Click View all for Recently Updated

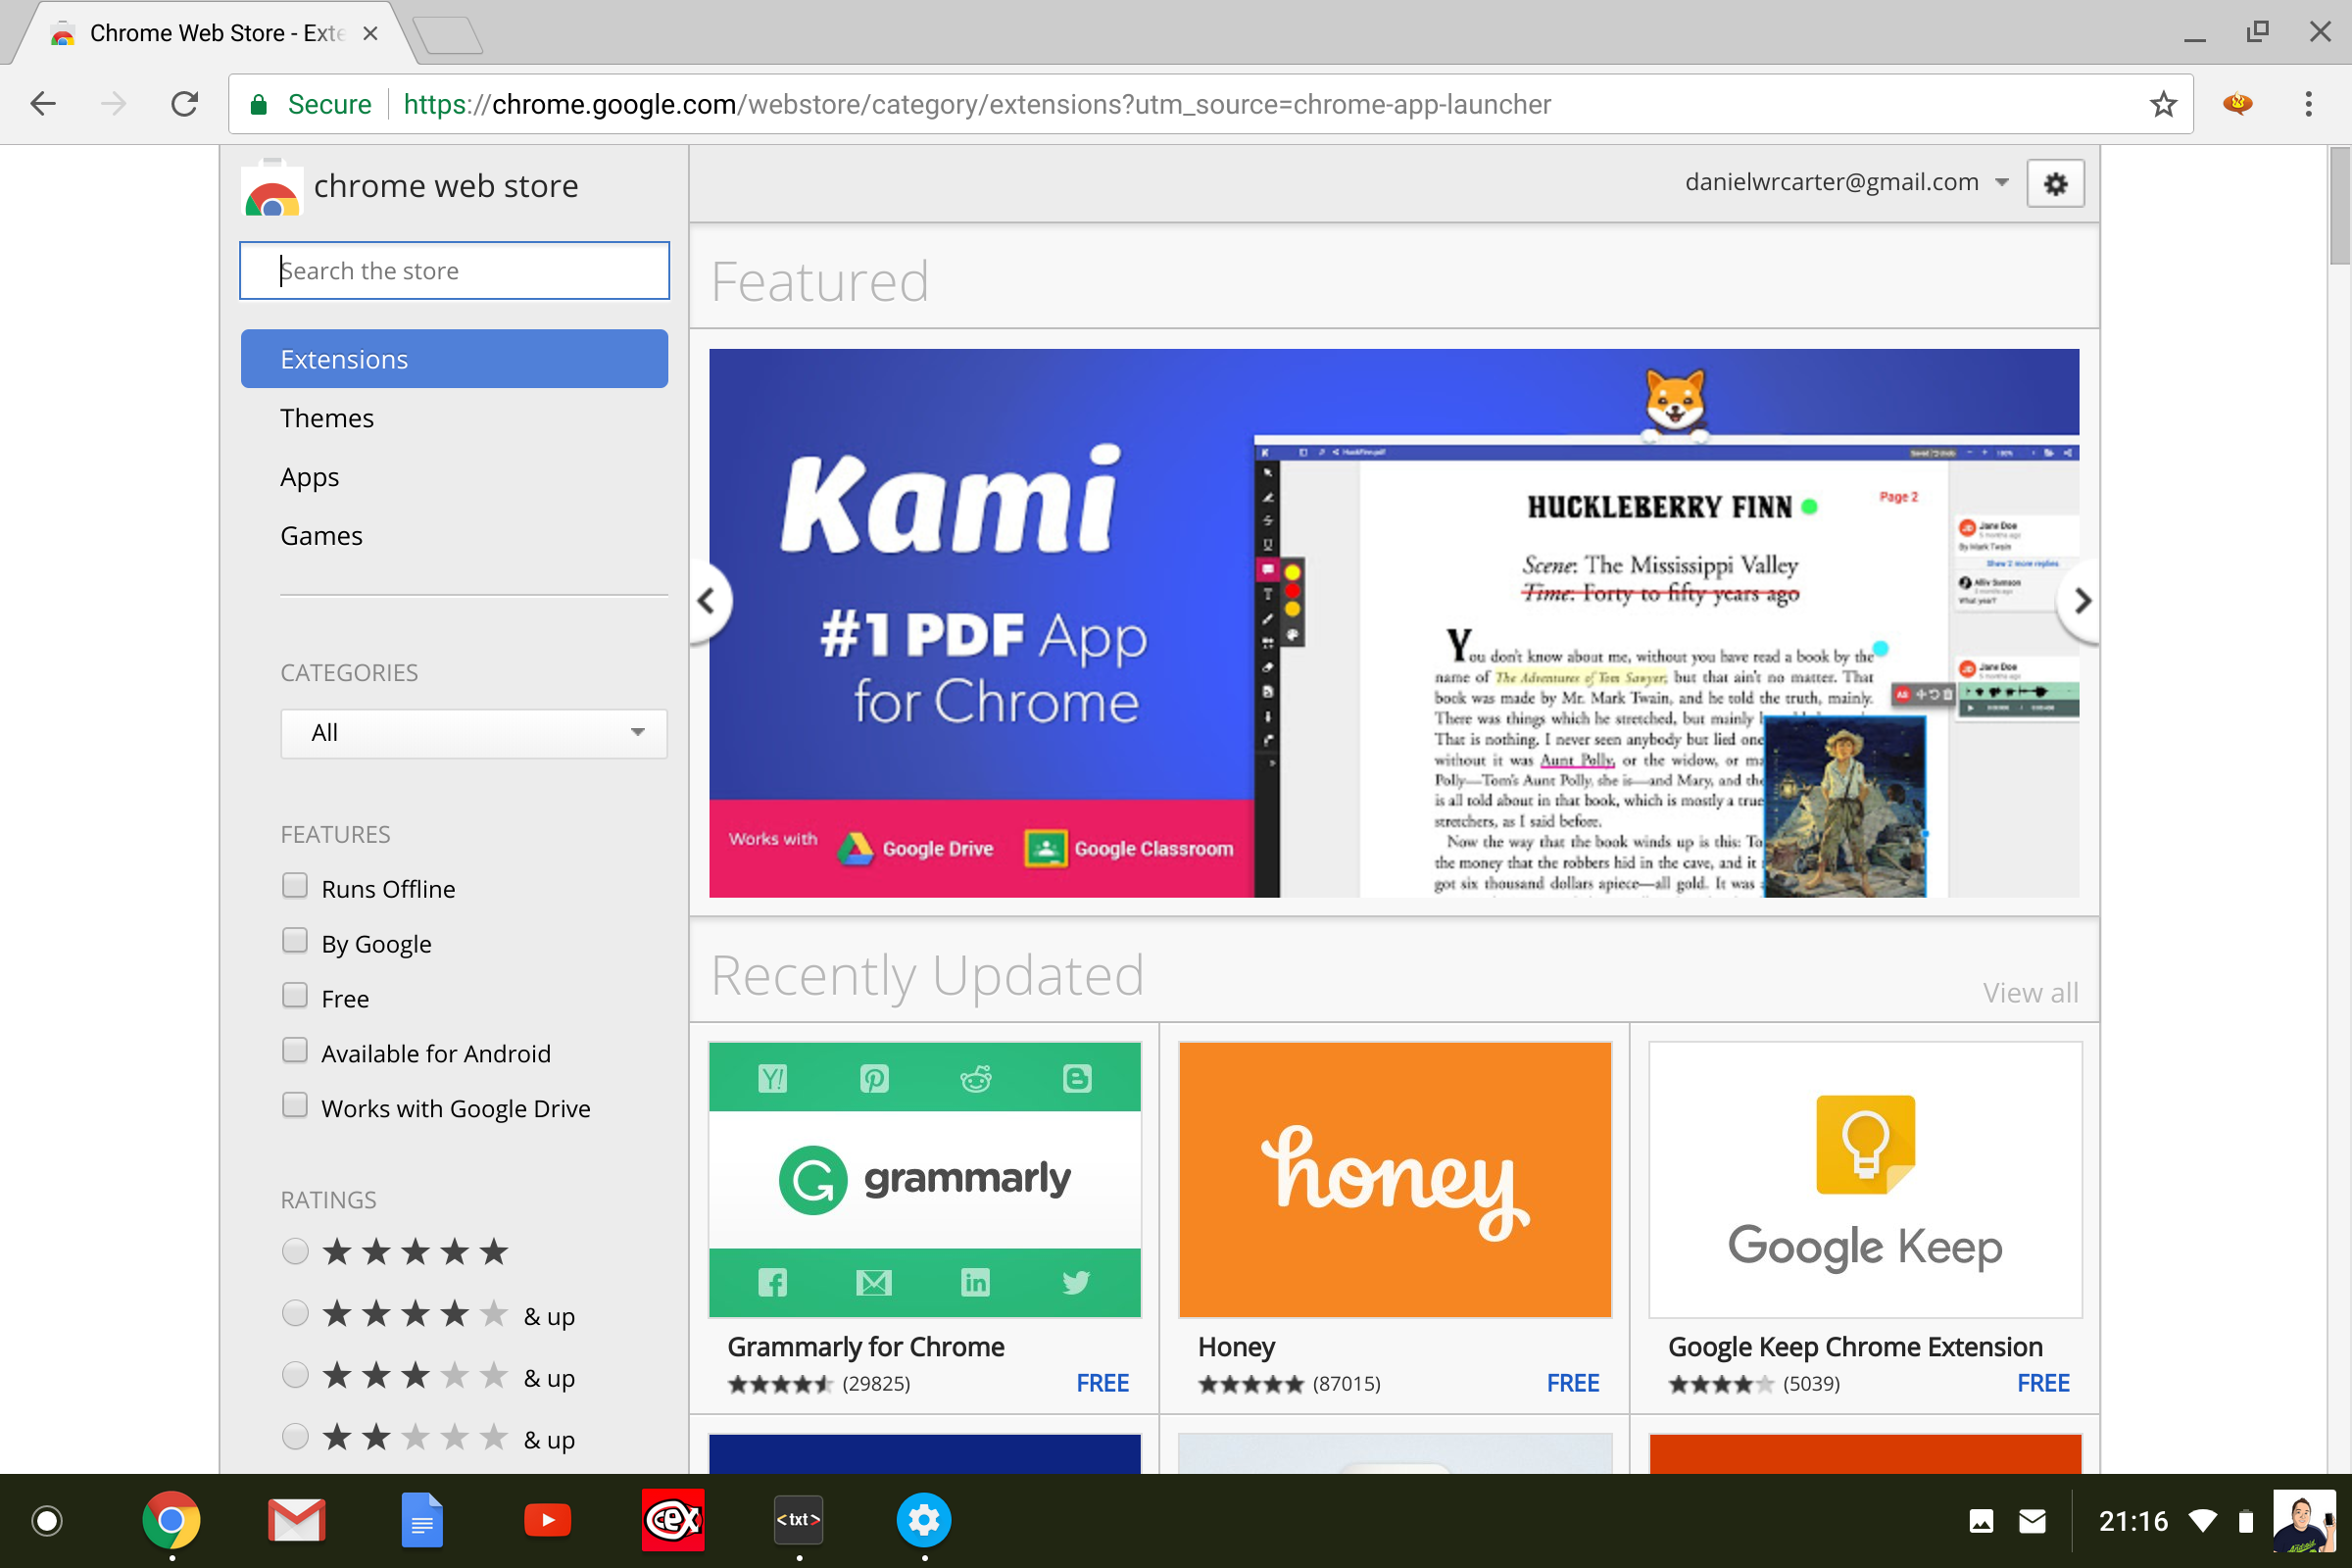[2030, 993]
